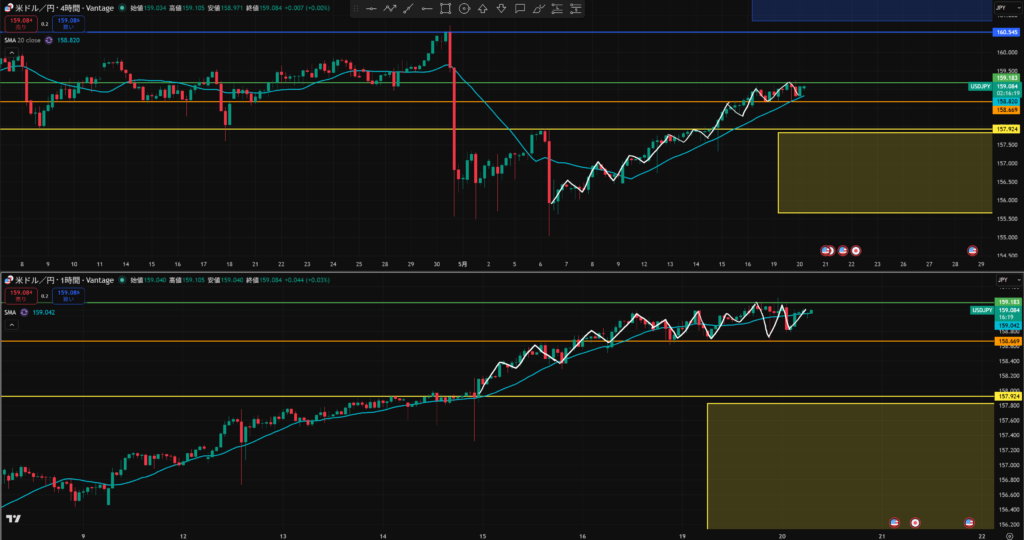Open the JPY currency dropdown on lower chart
The height and width of the screenshot is (540, 1024).
(x=1007, y=280)
